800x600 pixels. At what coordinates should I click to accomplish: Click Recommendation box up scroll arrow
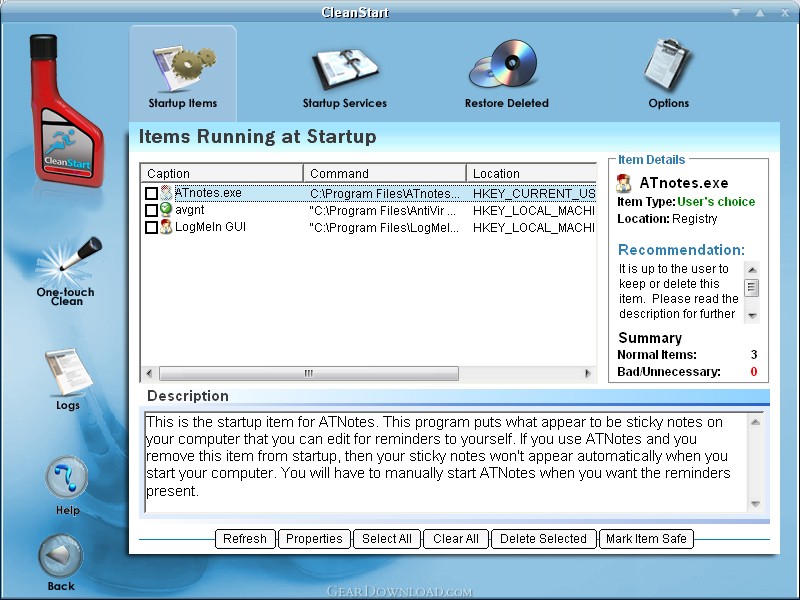[752, 269]
